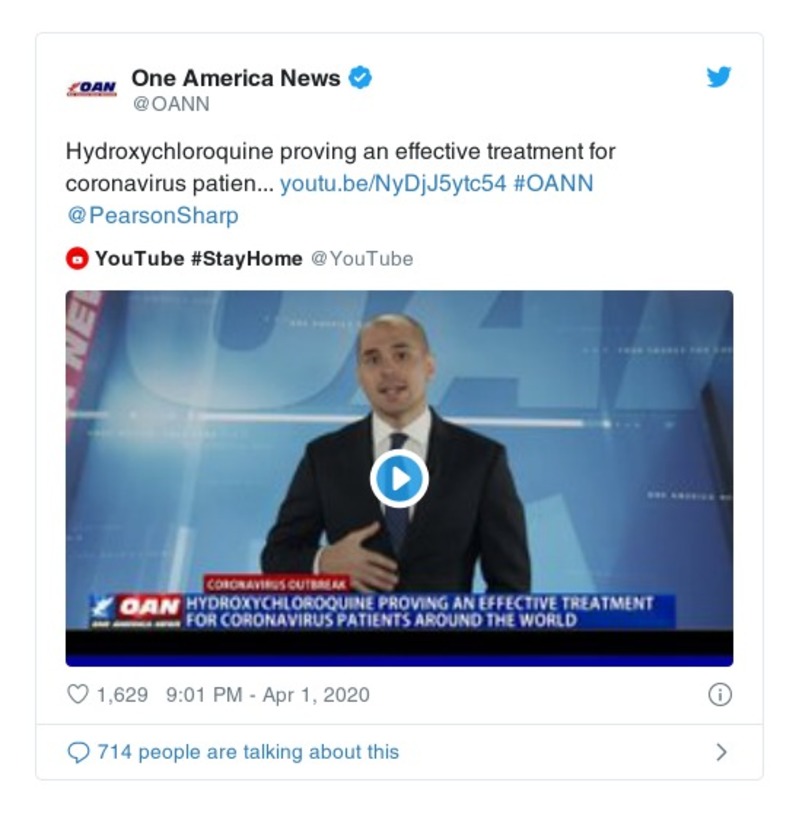Expand conversation with the right chevron
The image size is (799, 817).
point(721,752)
